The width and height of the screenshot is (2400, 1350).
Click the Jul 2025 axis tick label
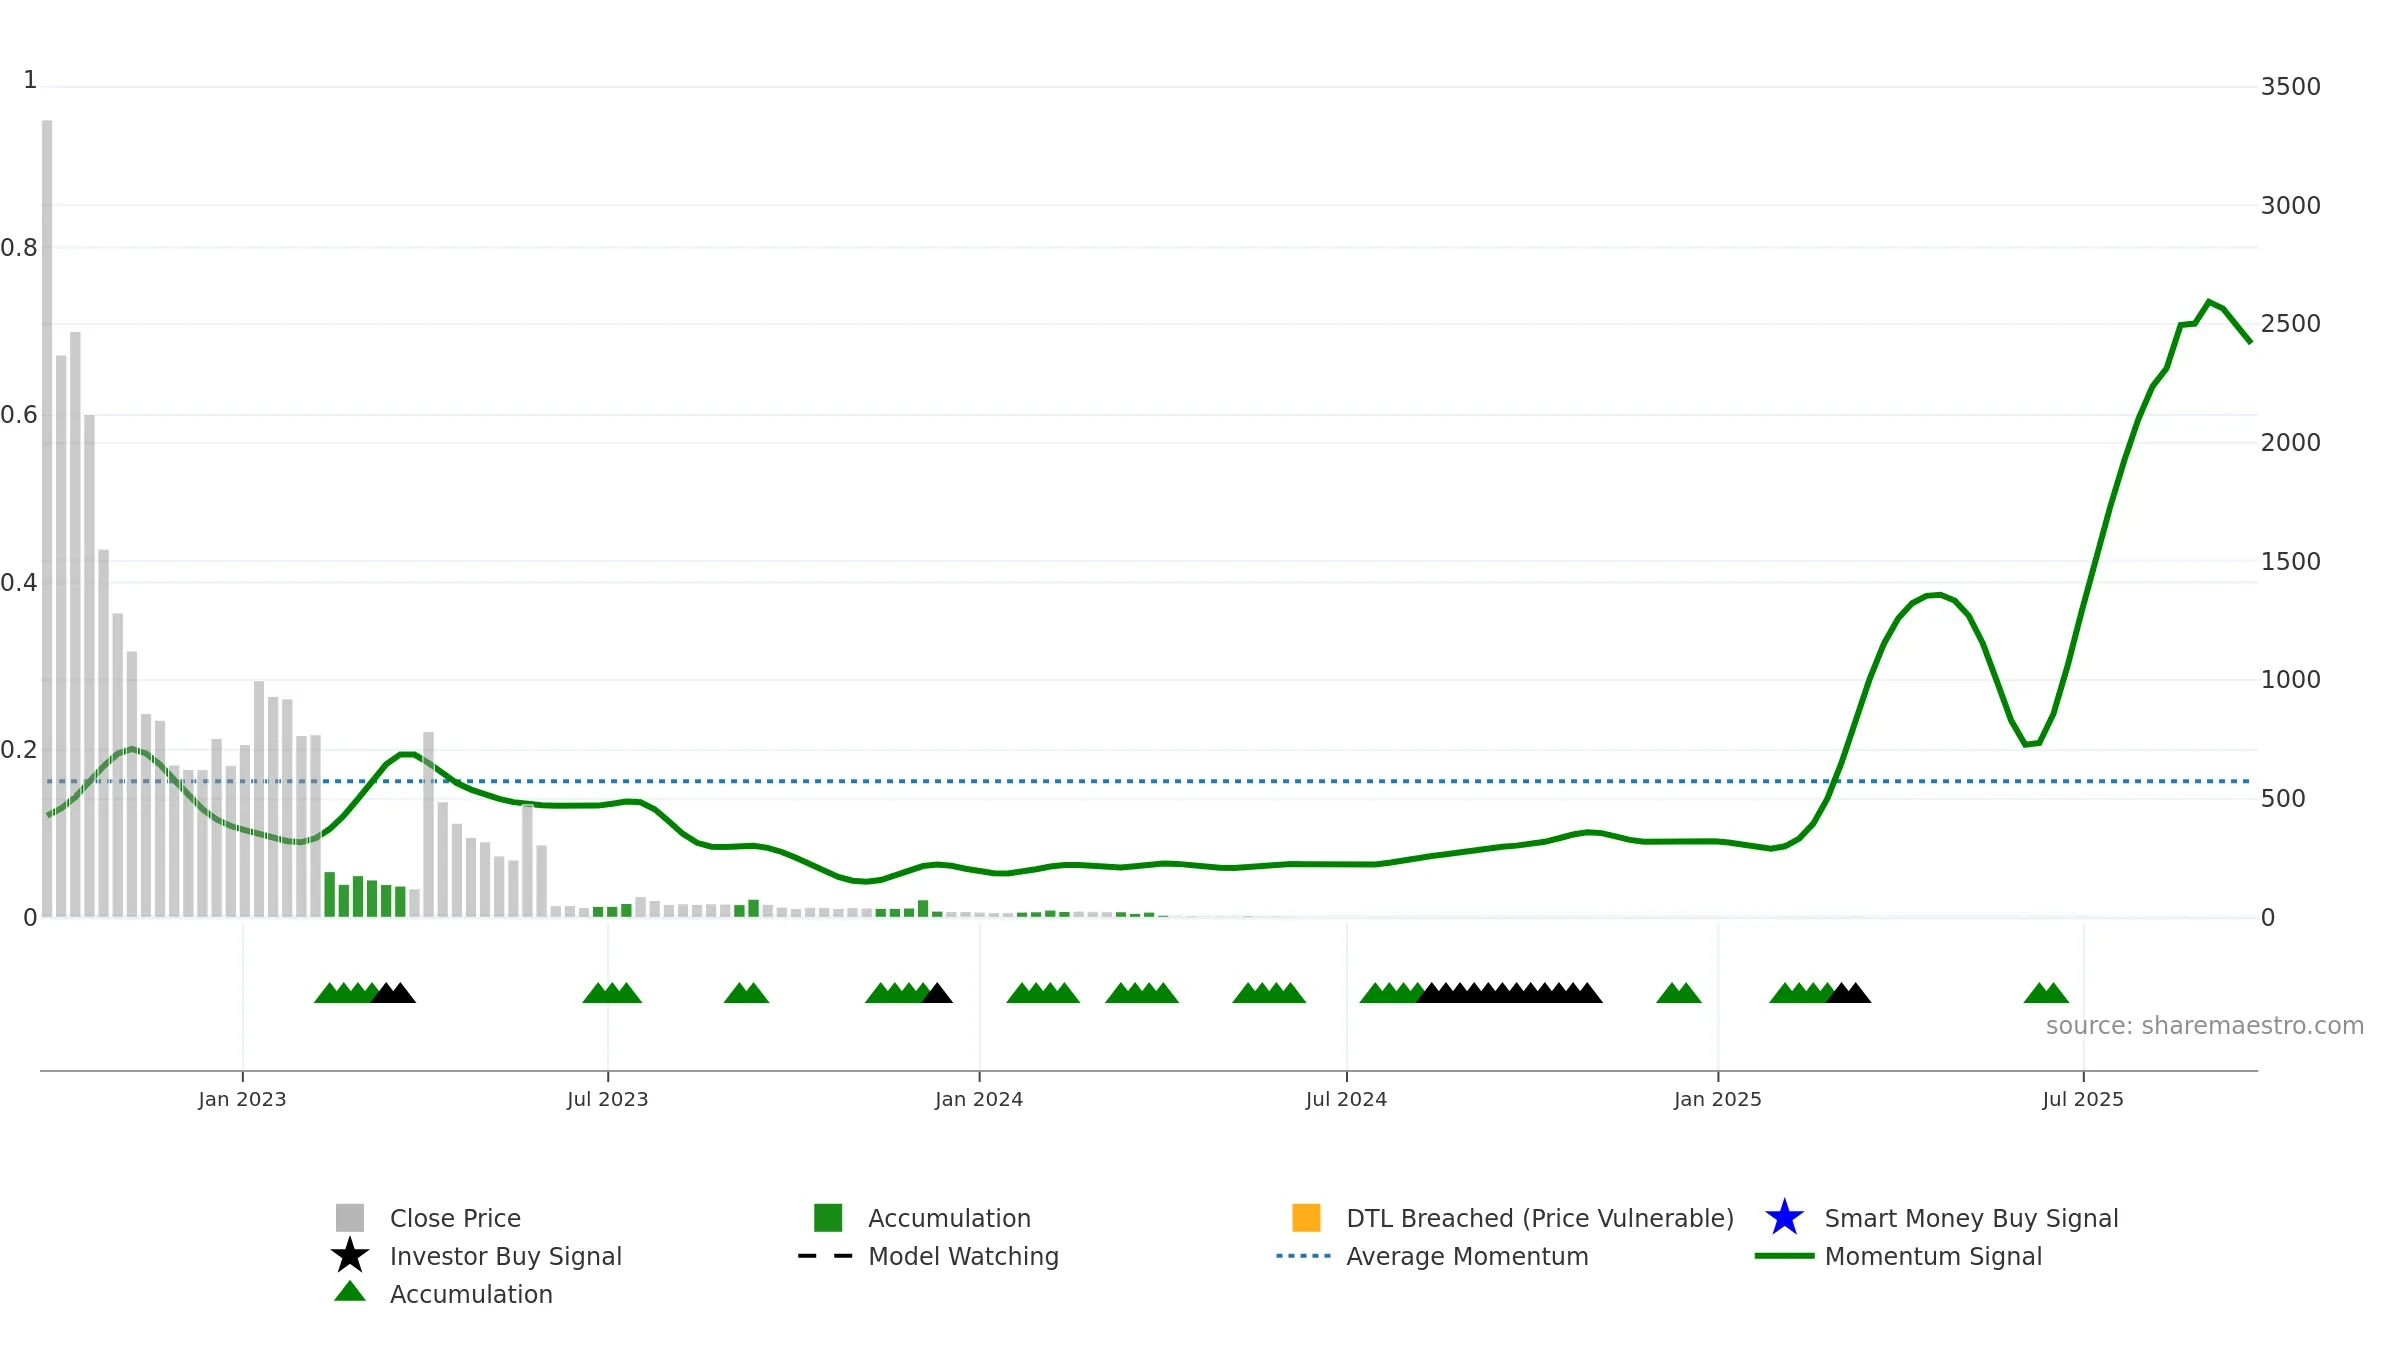click(x=2083, y=1099)
